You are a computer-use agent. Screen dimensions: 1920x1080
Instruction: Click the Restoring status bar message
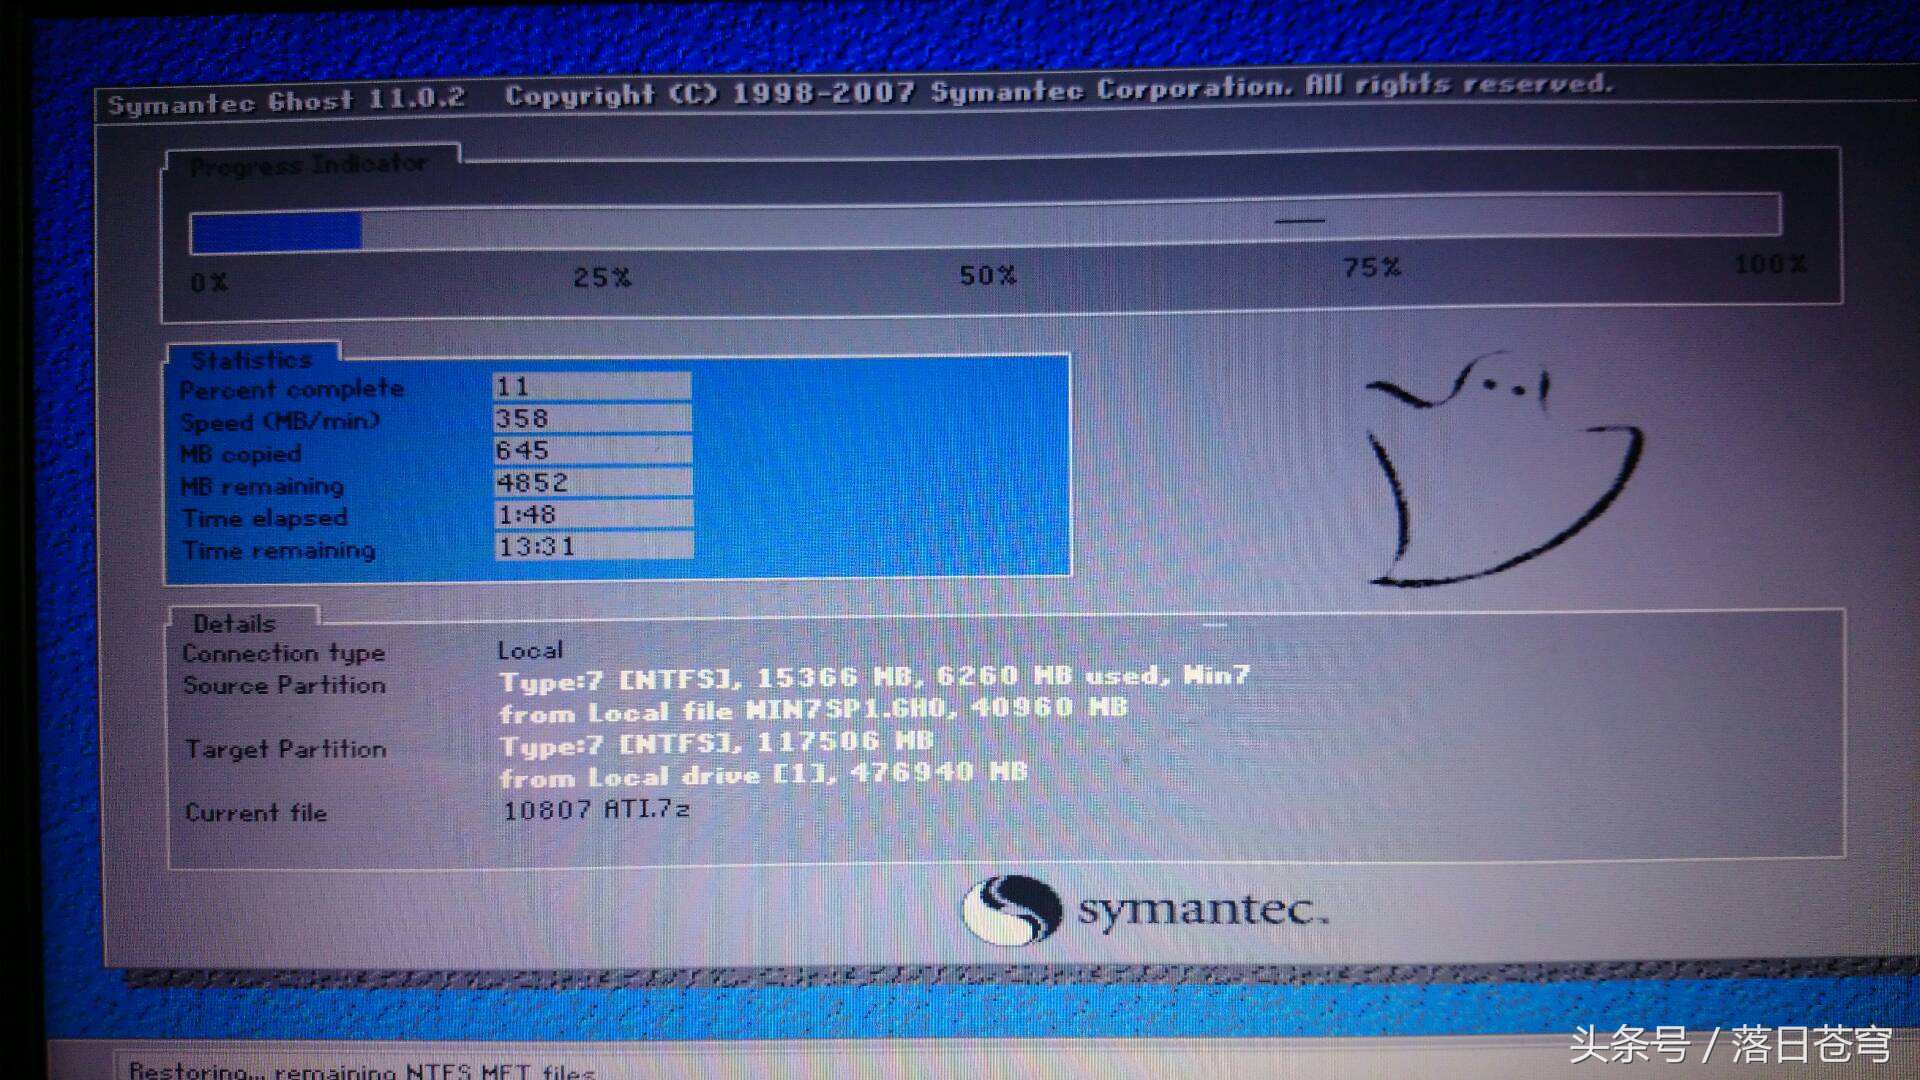[362, 1070]
